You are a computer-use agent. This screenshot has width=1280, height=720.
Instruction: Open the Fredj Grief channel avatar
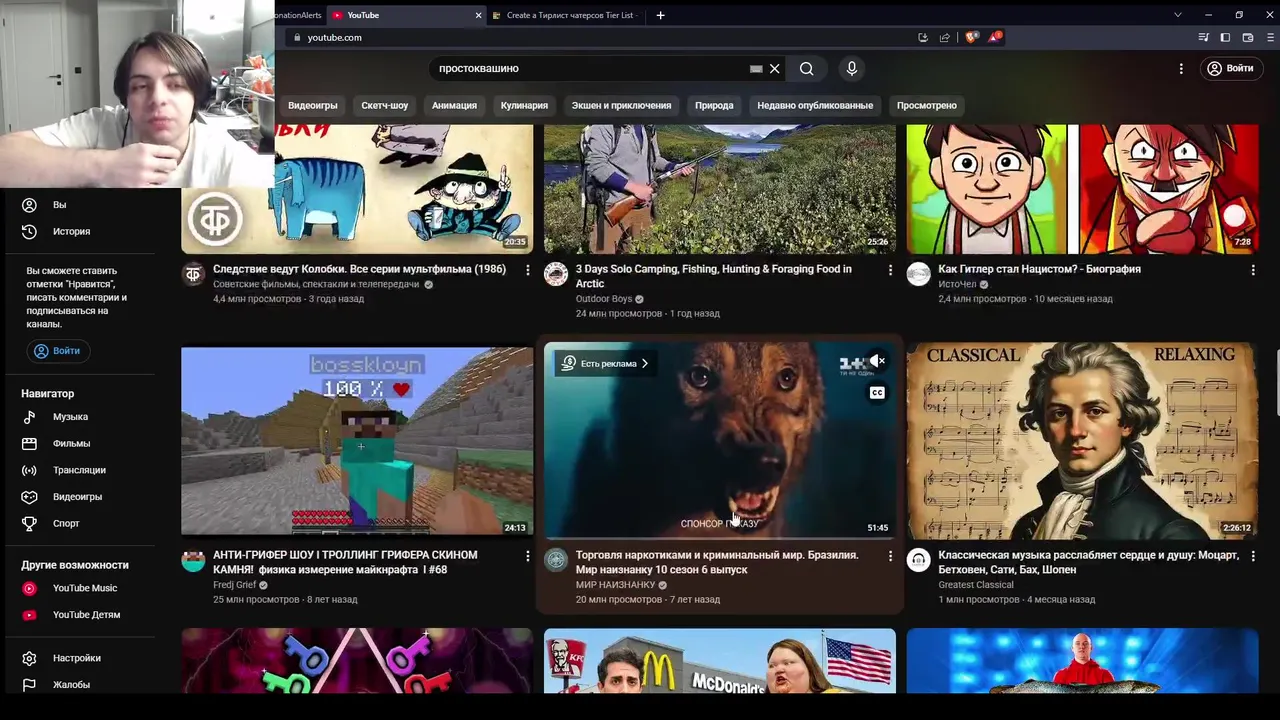tap(193, 560)
